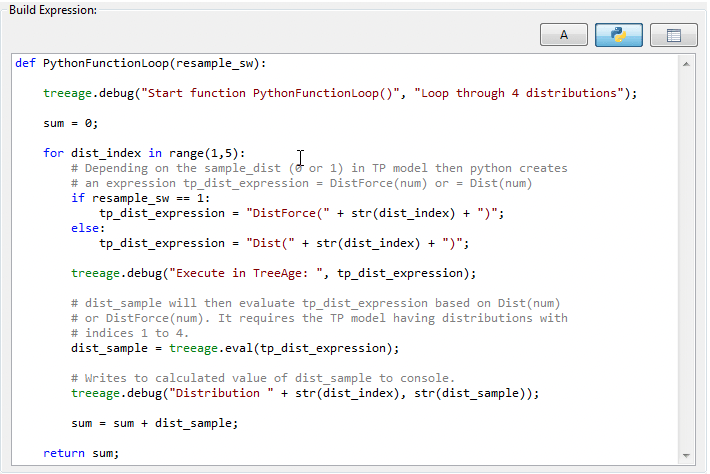Click the 'treeage.debug("Distribution "' line
The image size is (710, 474).
point(305,393)
